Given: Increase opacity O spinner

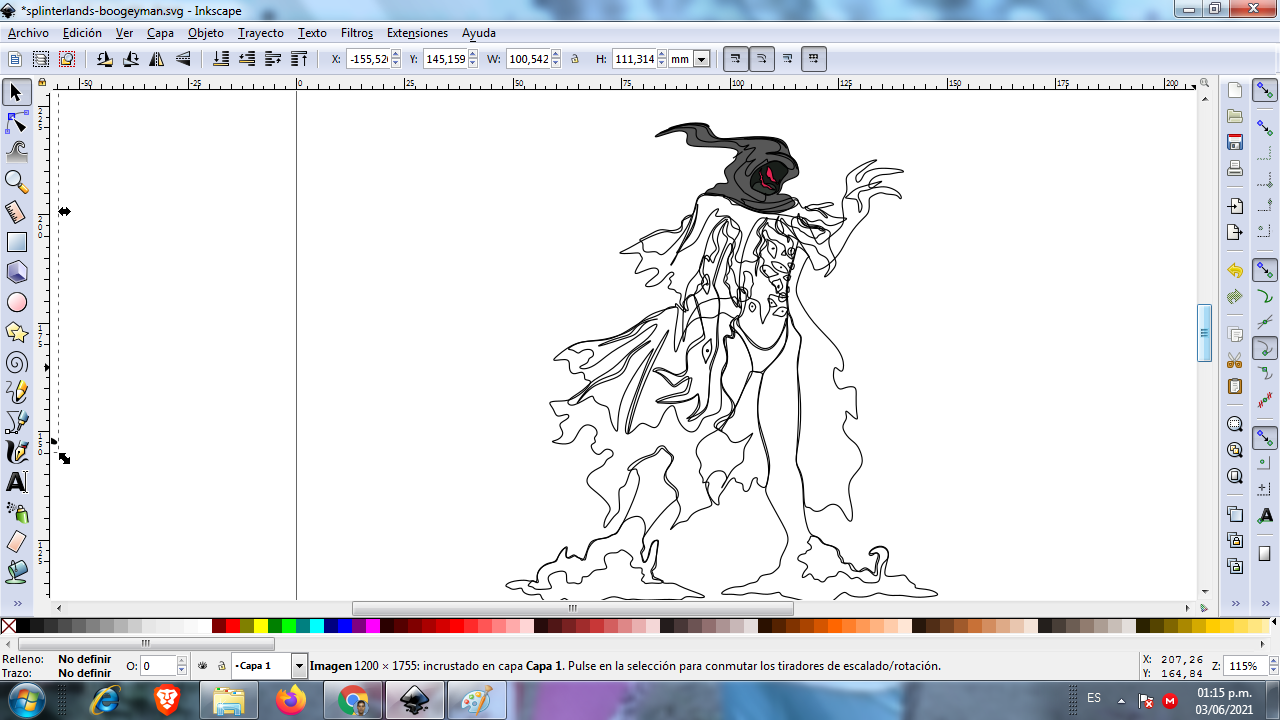Looking at the screenshot, I should (x=182, y=661).
